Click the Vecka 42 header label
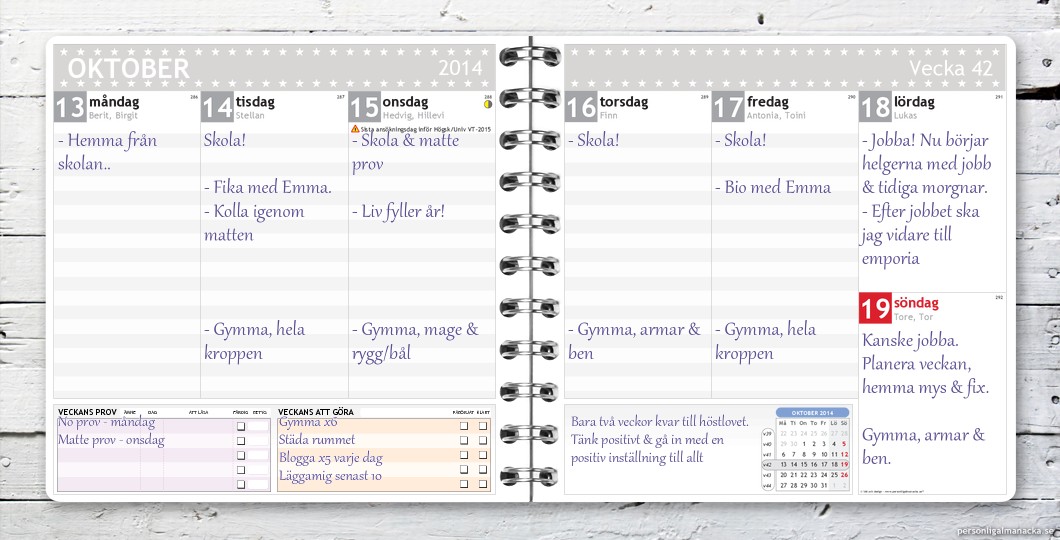 951,68
